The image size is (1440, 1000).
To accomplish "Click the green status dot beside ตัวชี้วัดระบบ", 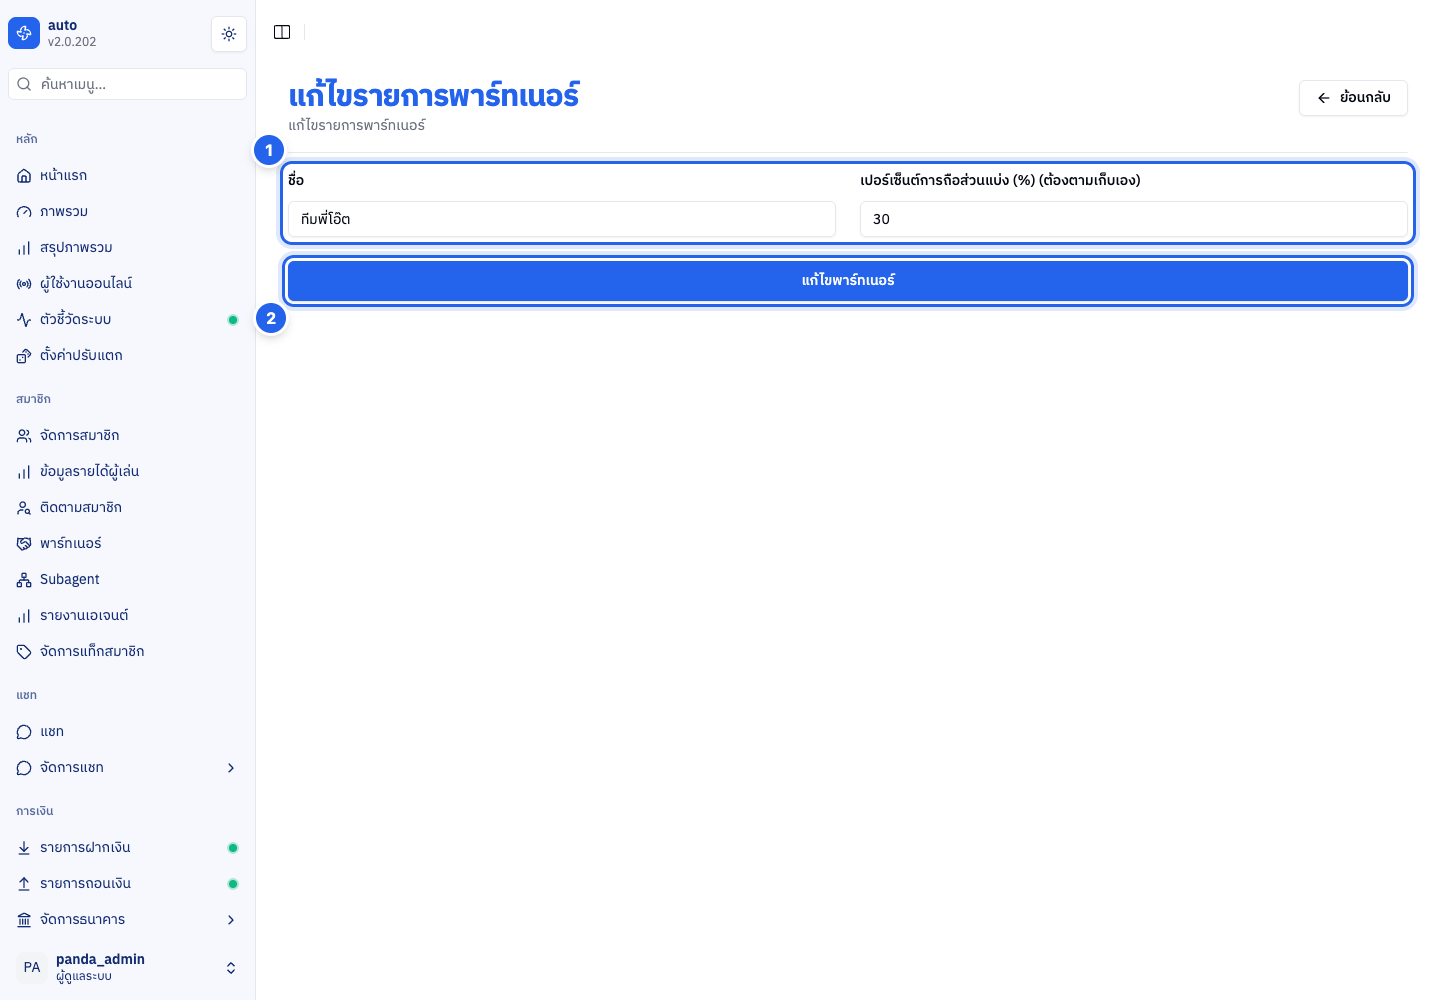I will pos(233,320).
